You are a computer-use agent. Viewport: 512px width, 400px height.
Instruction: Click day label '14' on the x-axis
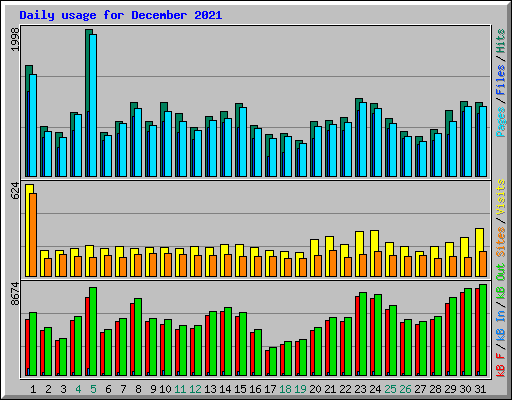pos(225,389)
